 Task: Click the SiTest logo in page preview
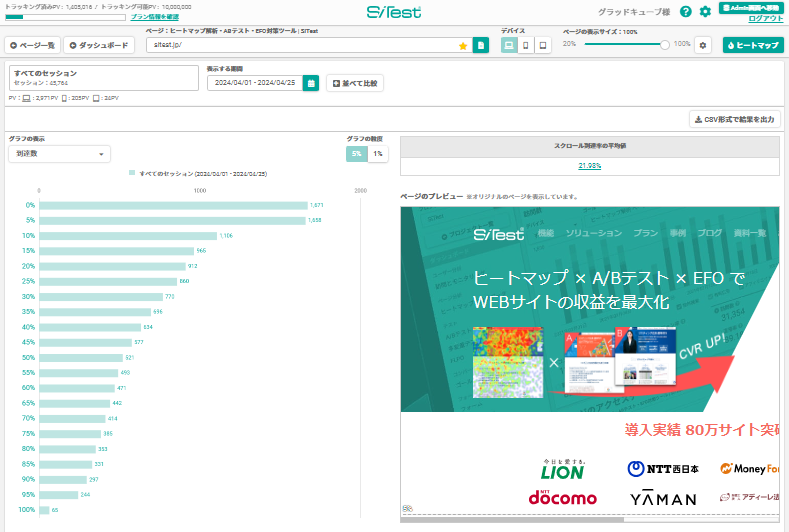[x=499, y=234]
